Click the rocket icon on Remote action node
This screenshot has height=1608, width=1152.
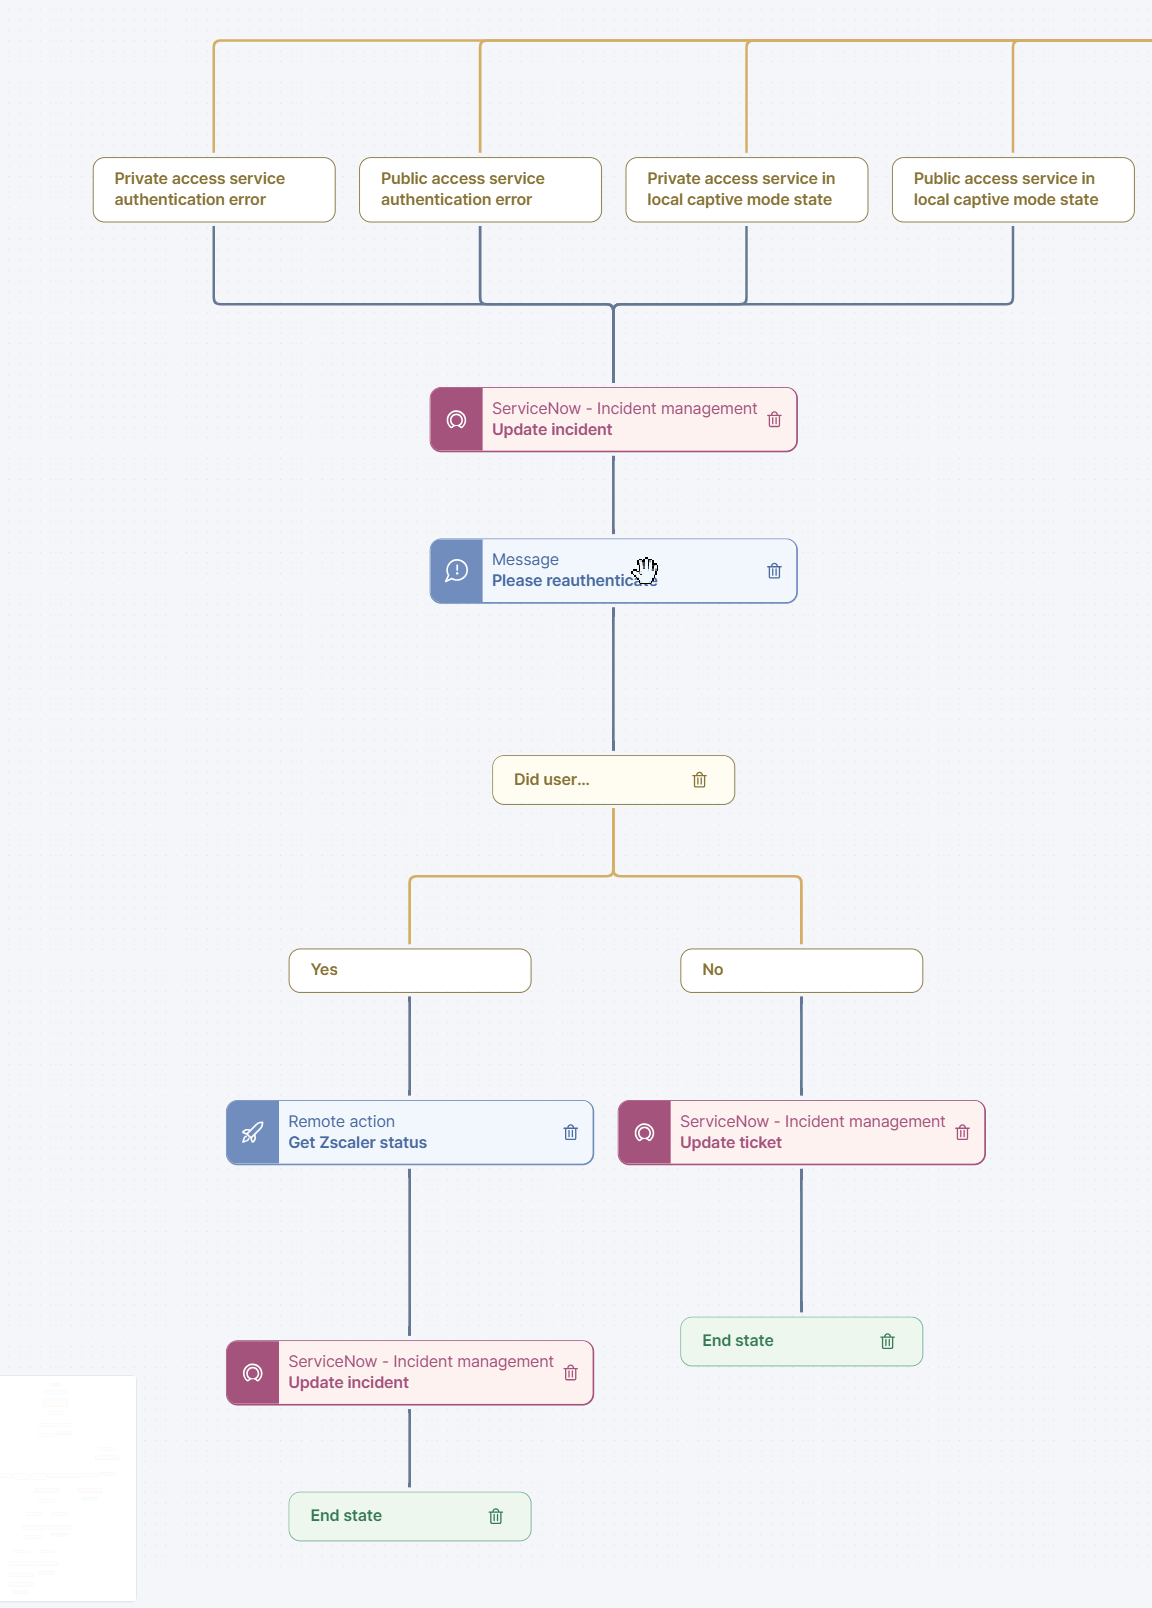point(253,1133)
